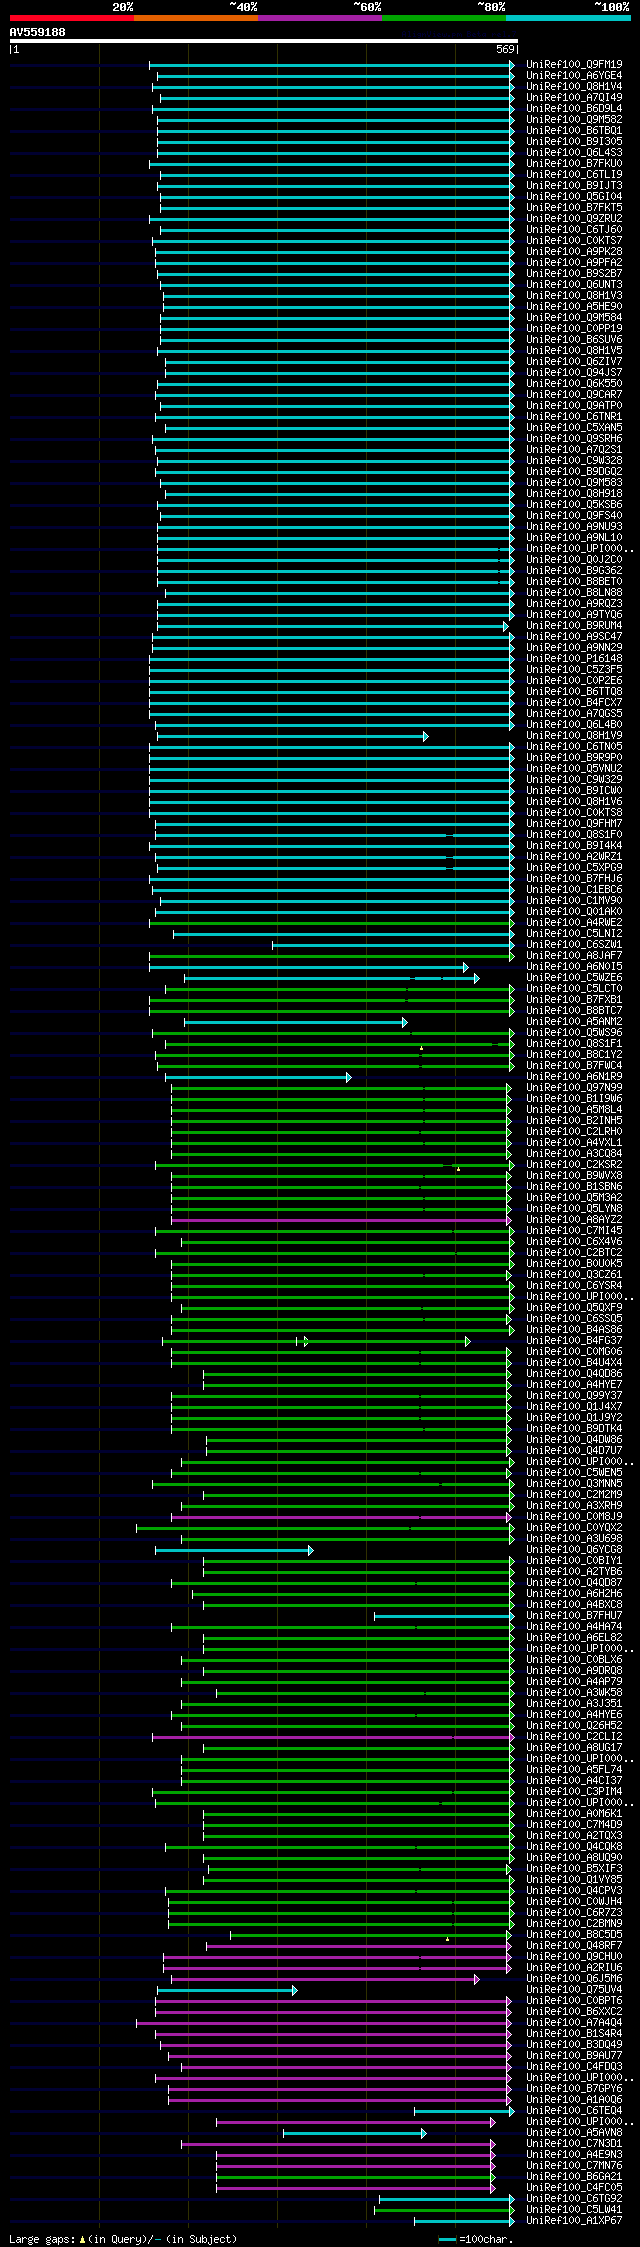Click the label UniRef100_C1MV90

coord(574,901)
